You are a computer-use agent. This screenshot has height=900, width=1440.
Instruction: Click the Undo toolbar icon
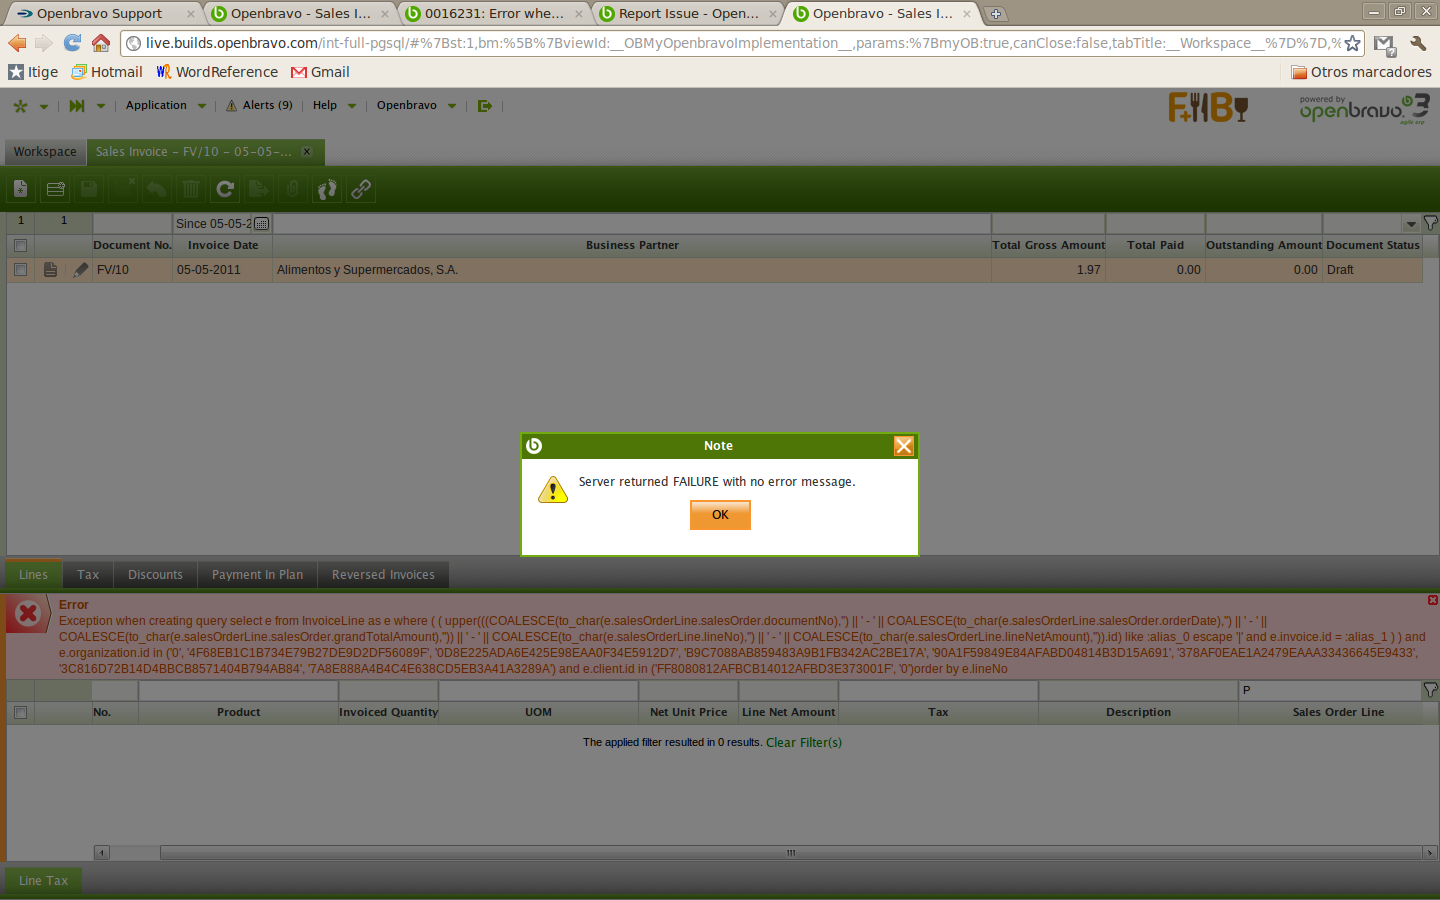(156, 189)
